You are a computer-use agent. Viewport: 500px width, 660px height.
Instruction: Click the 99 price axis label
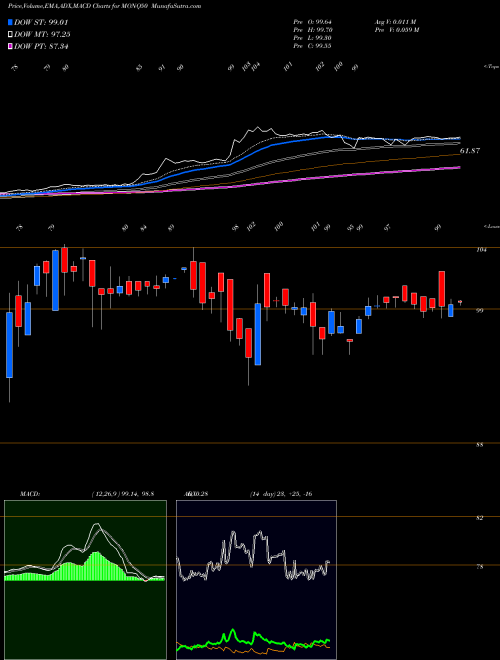479,311
